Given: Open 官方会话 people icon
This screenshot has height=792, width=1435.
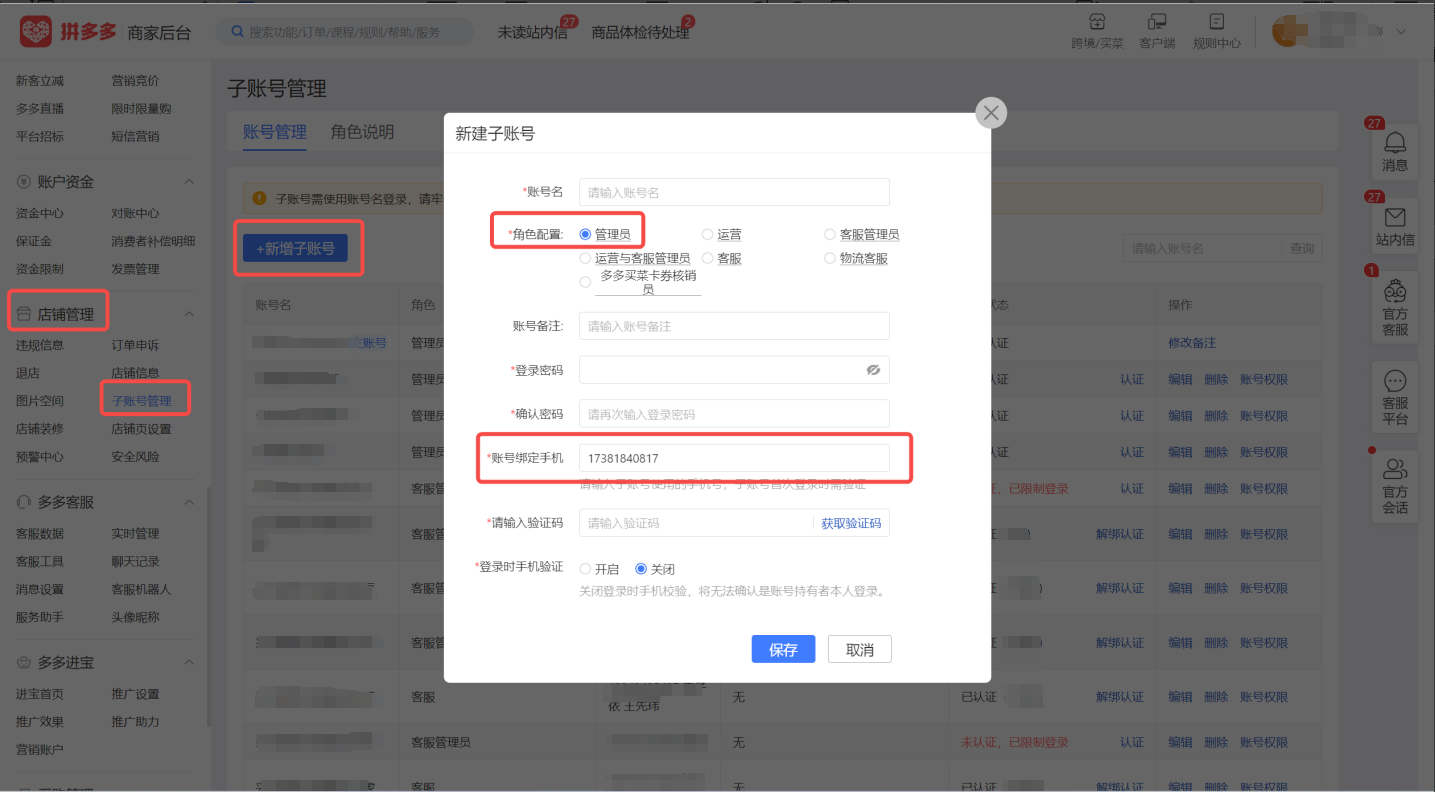Looking at the screenshot, I should tap(1395, 468).
